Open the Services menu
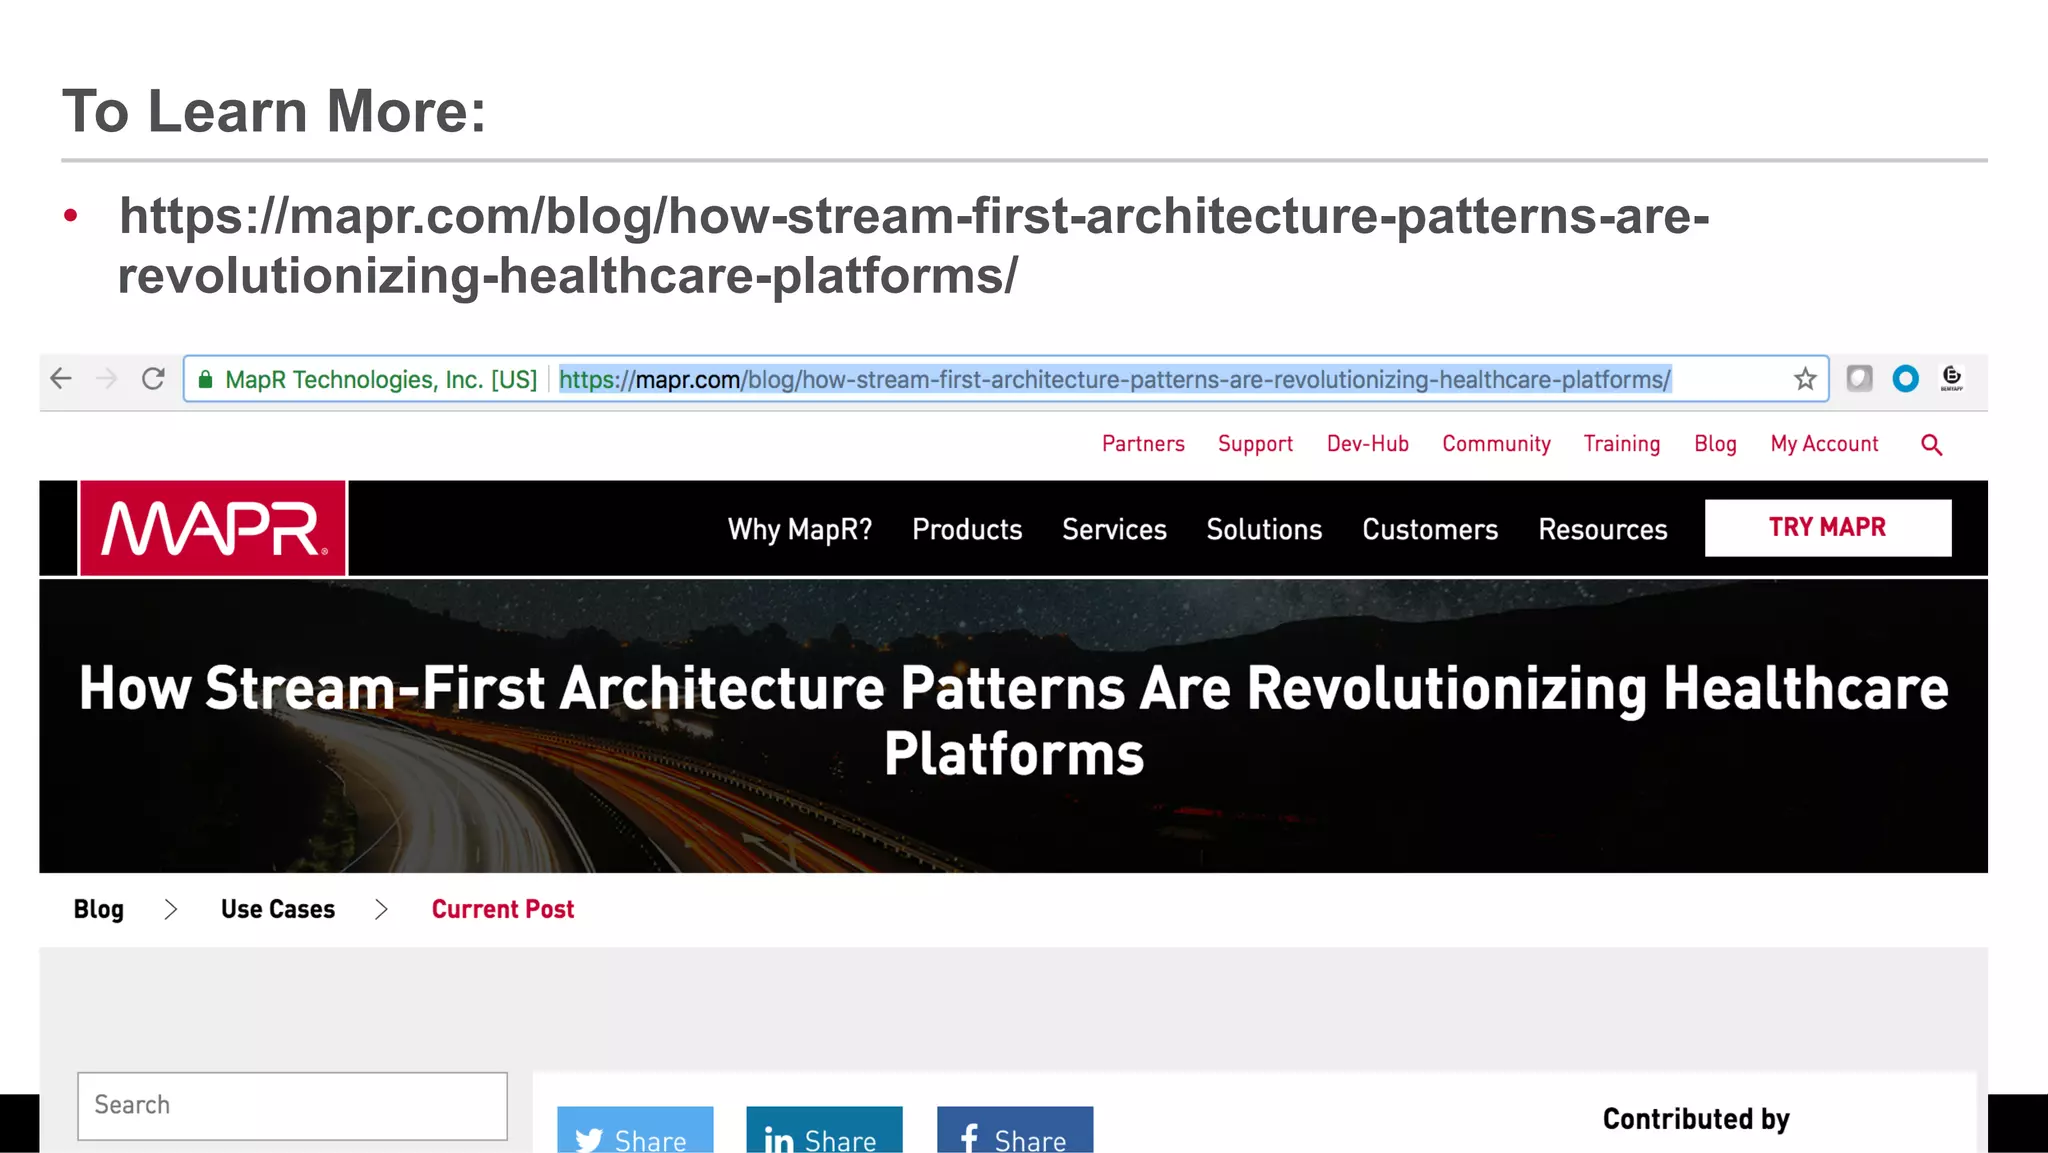This screenshot has width=2048, height=1153. [x=1114, y=529]
